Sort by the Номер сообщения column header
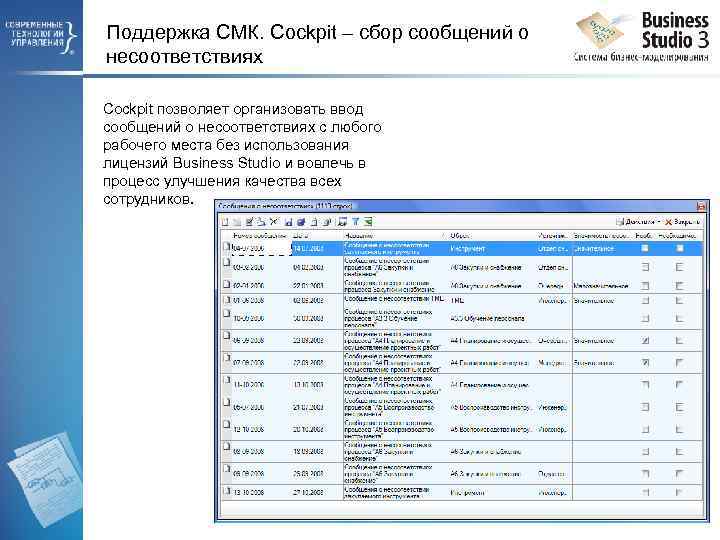This screenshot has width=720, height=540. (259, 236)
